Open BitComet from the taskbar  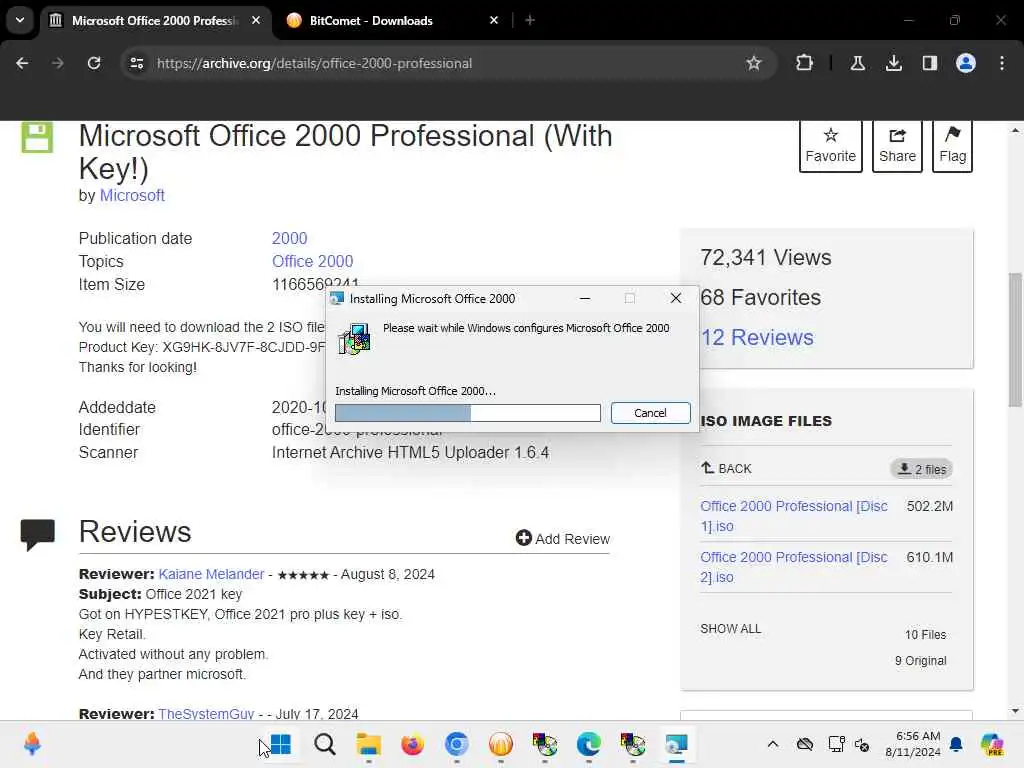[501, 744]
